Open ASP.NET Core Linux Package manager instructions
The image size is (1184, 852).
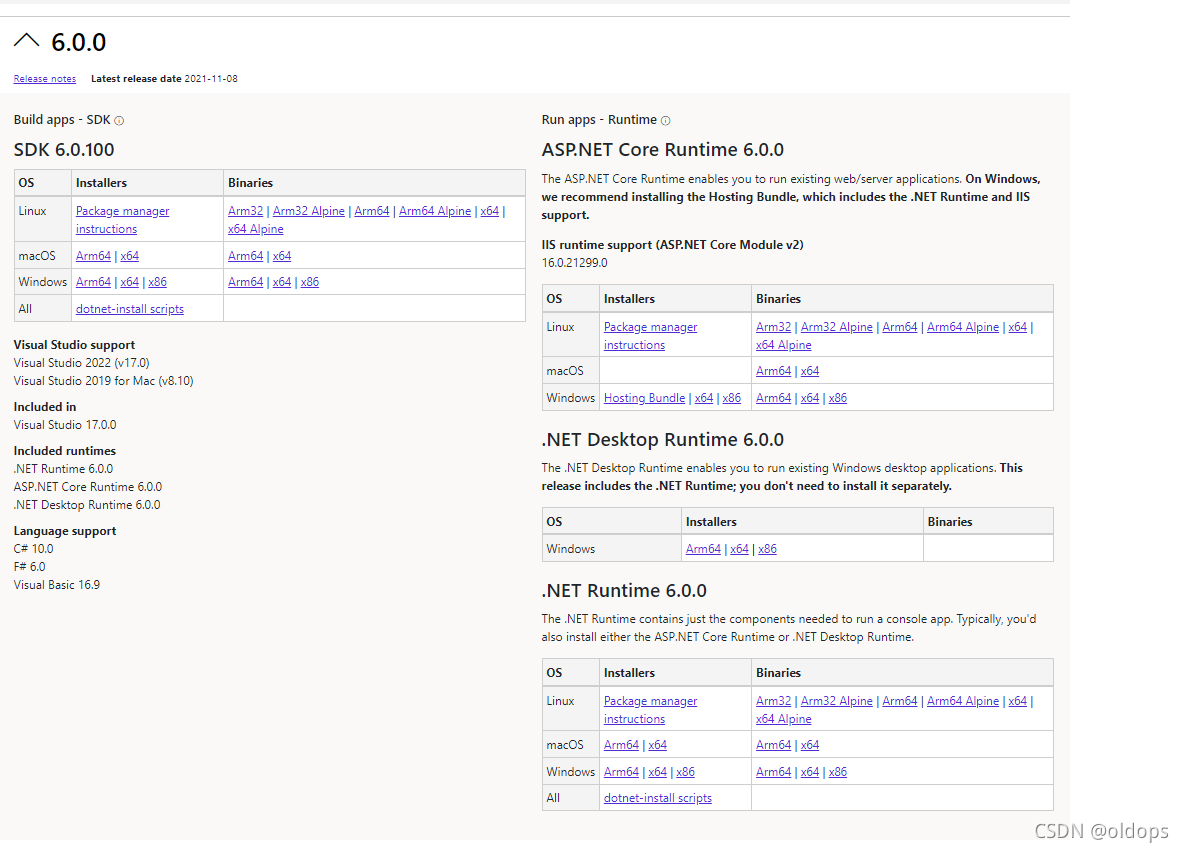coord(650,336)
